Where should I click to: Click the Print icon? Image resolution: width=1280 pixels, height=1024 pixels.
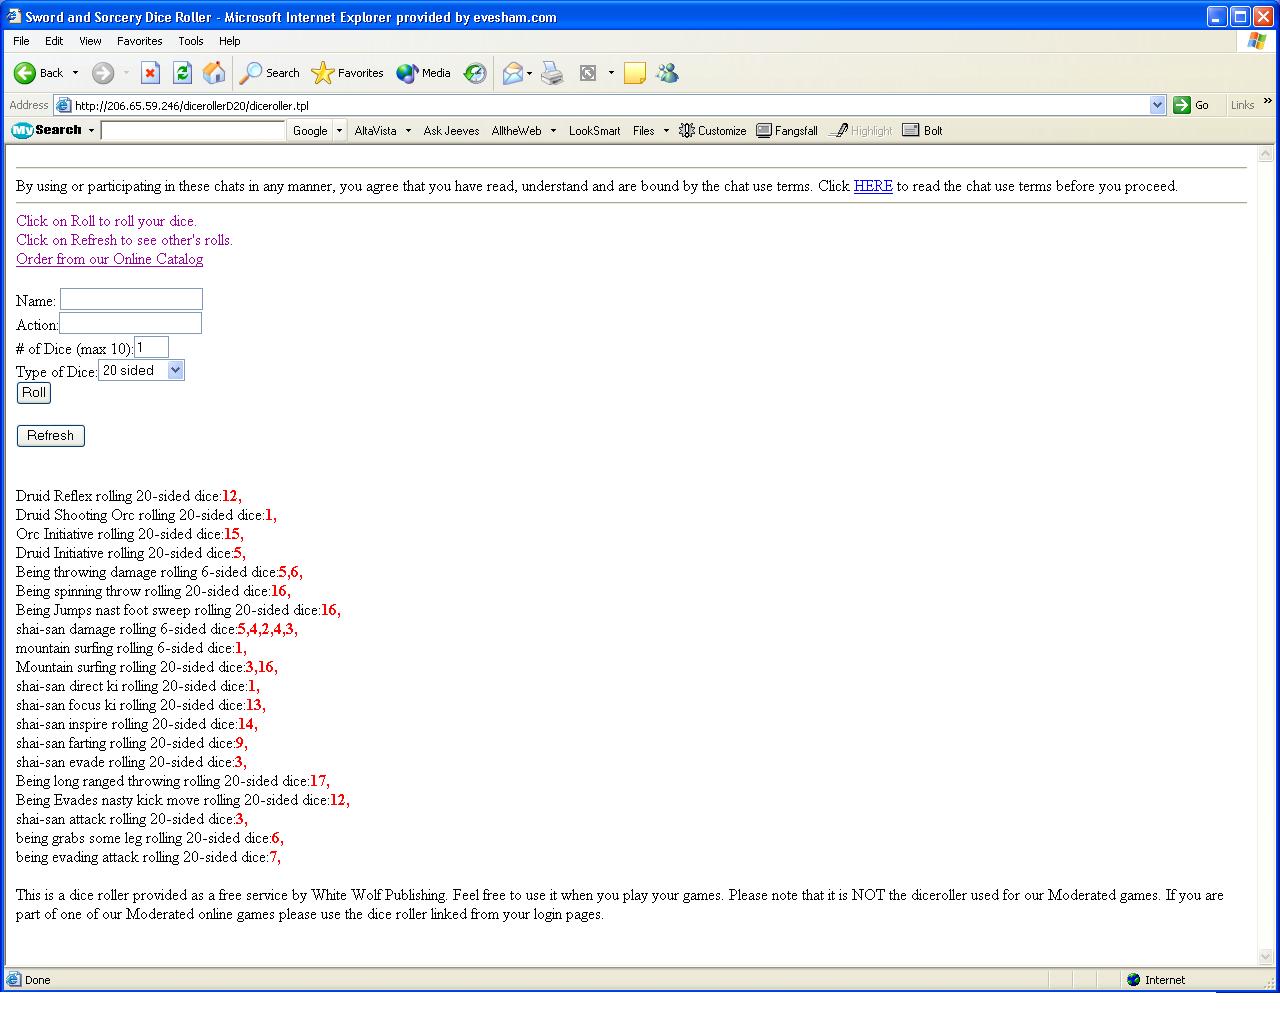click(552, 73)
